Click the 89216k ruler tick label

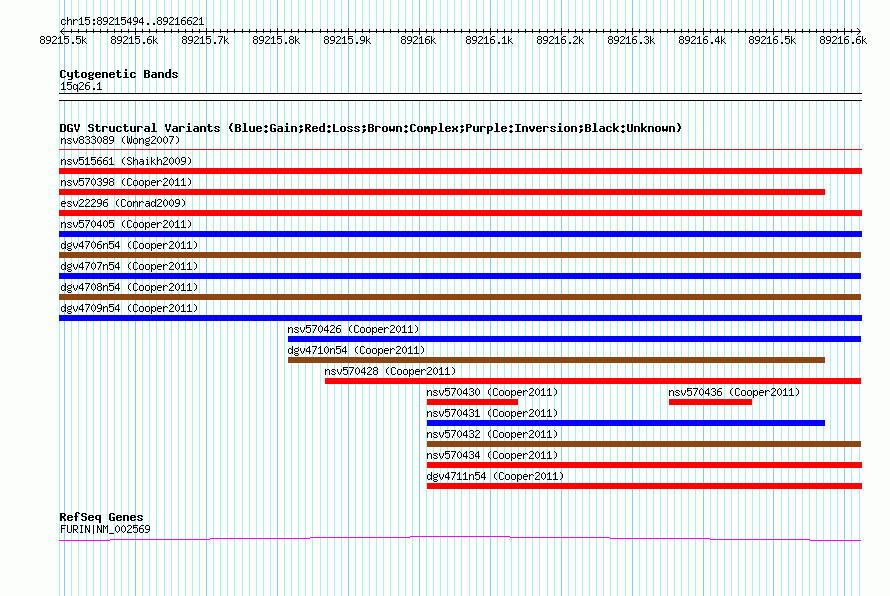[418, 41]
